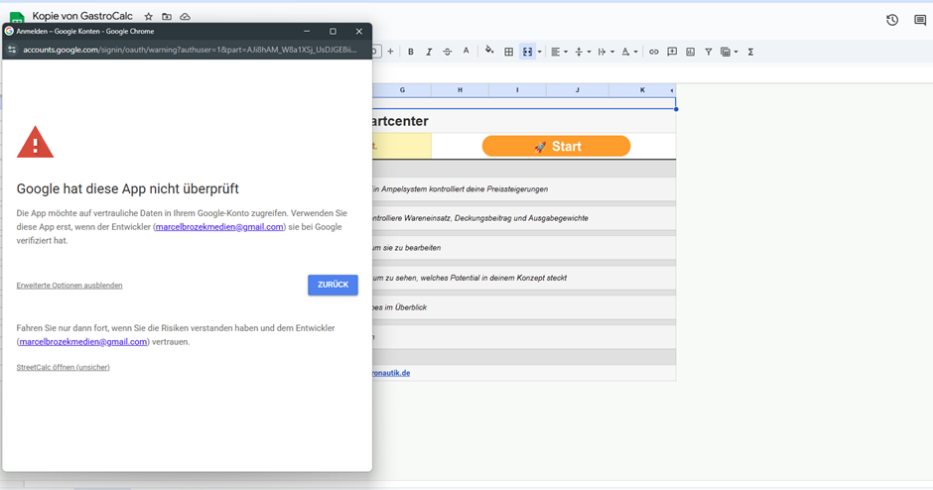Open vertical align dropdown
This screenshot has height=490, width=933.
coord(582,52)
